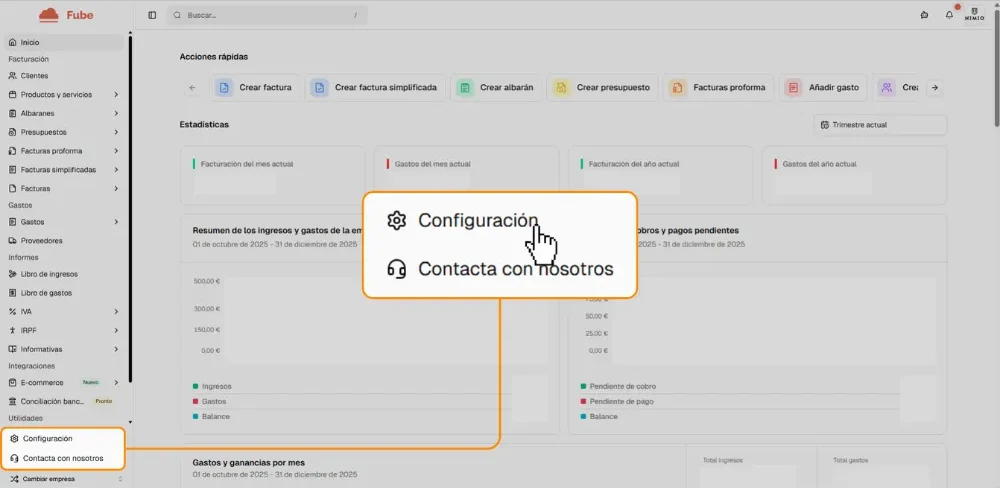
Task: Click Crear factura simplificada quick action
Action: (x=376, y=87)
